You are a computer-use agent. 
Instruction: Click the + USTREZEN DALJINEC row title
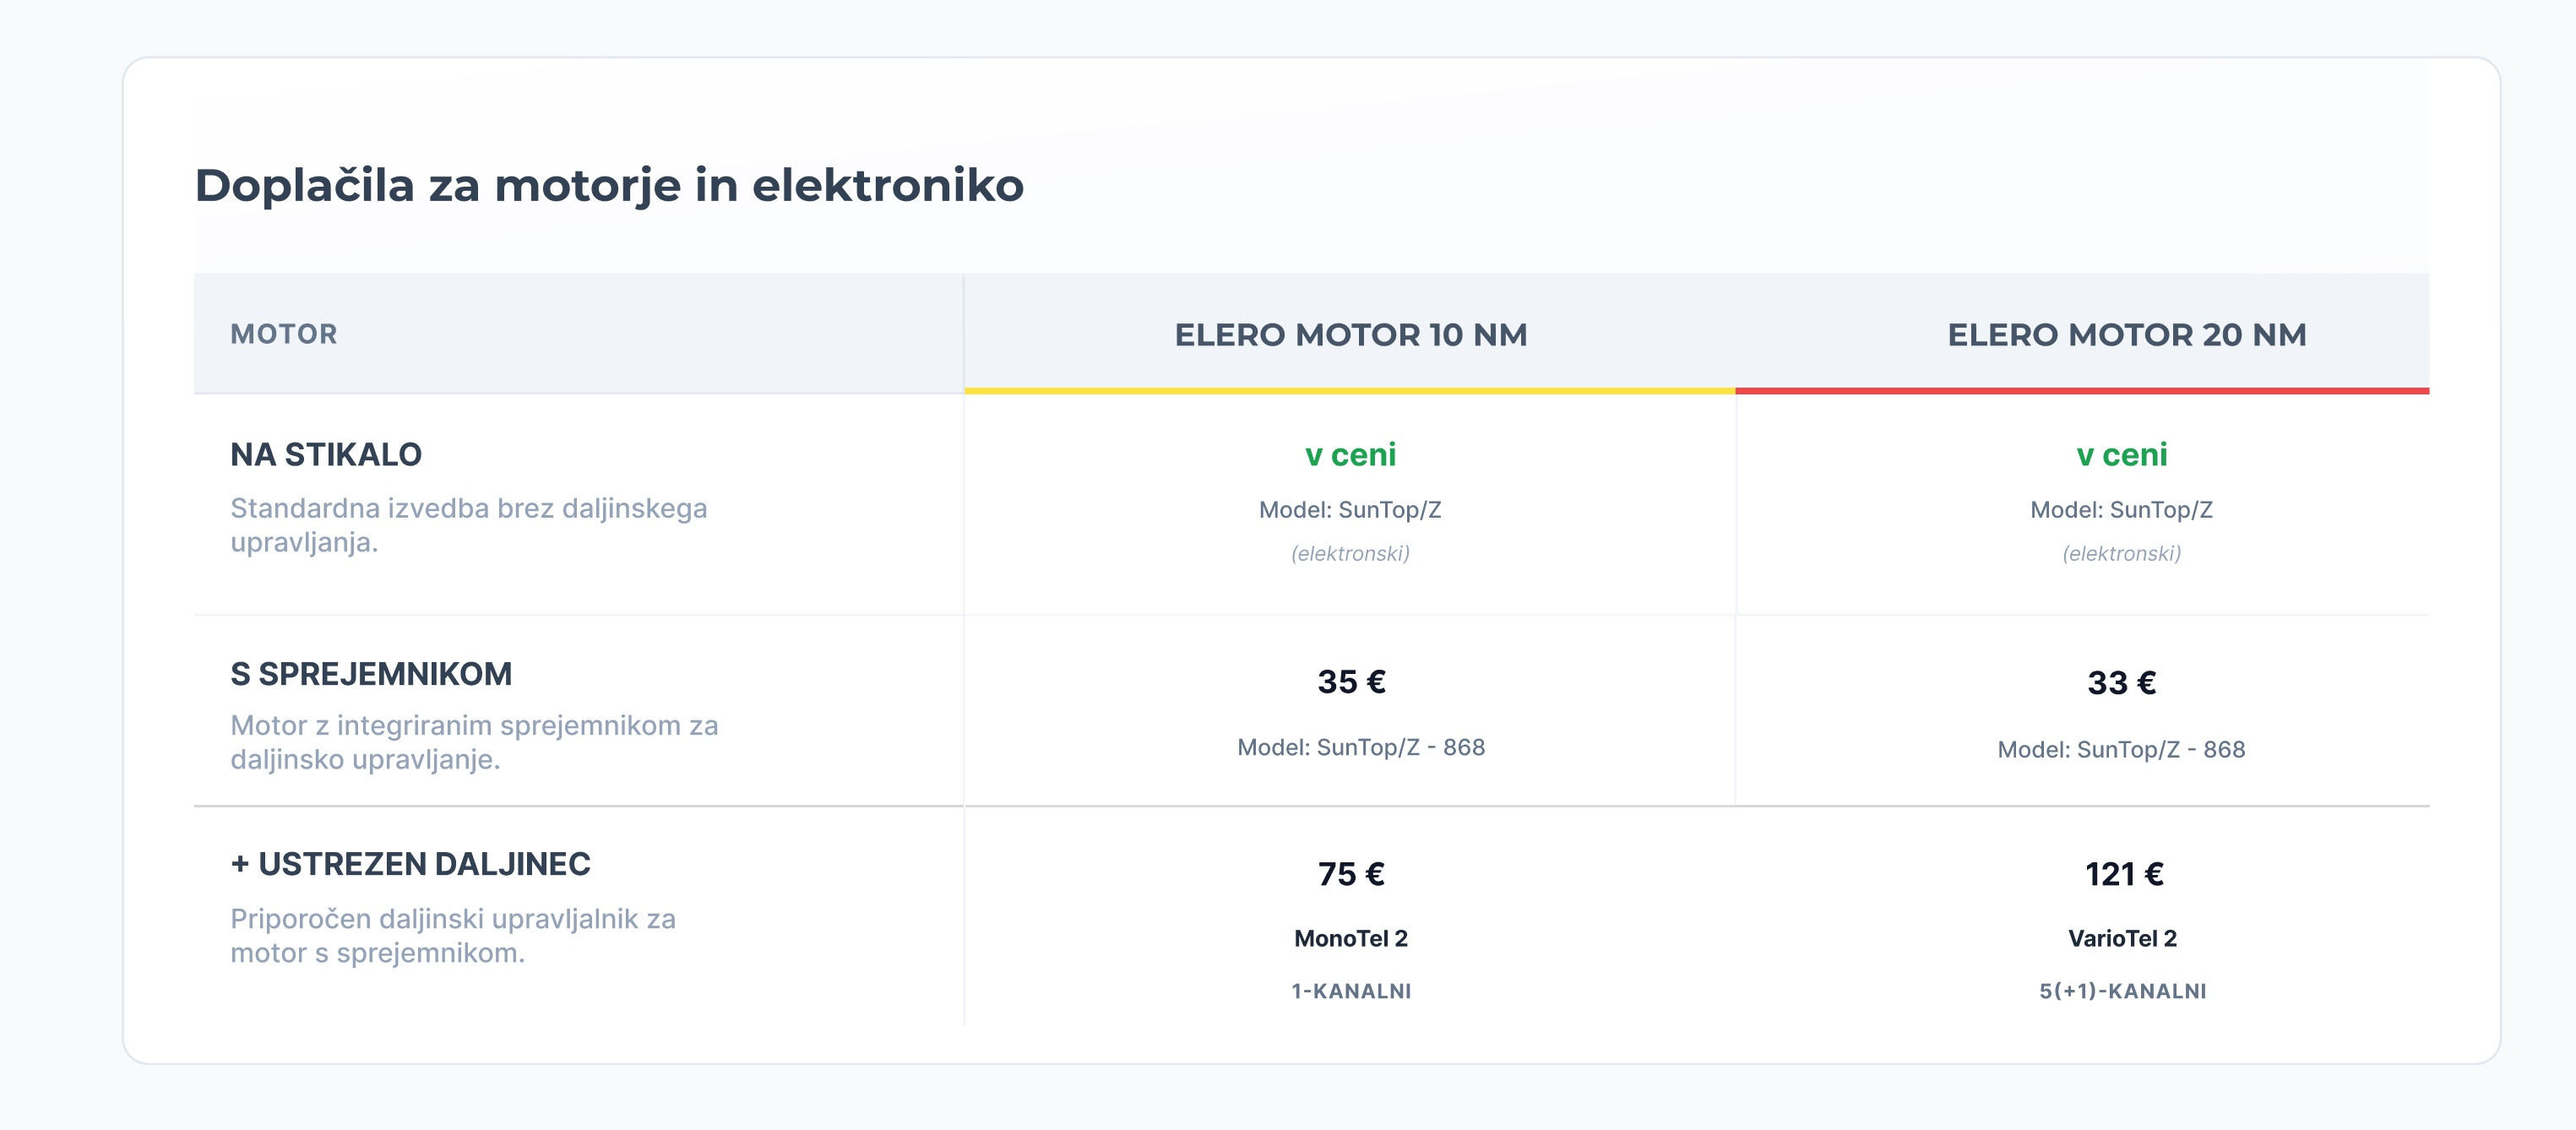410,864
